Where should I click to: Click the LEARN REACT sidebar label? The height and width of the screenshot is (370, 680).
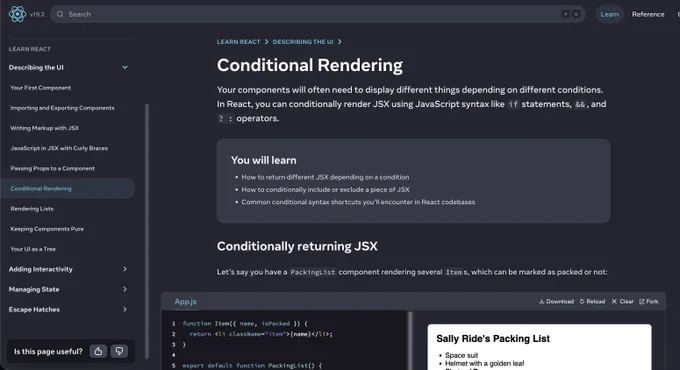tap(29, 49)
